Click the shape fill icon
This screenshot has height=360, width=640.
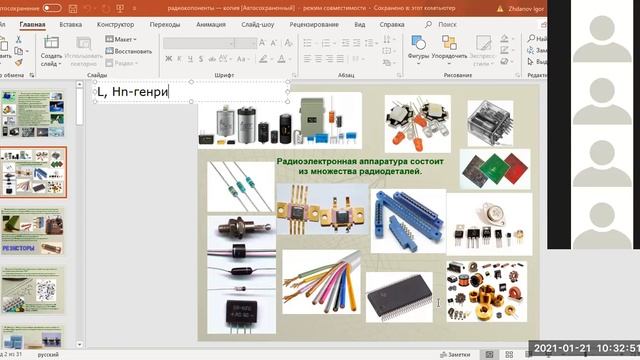click(x=505, y=39)
